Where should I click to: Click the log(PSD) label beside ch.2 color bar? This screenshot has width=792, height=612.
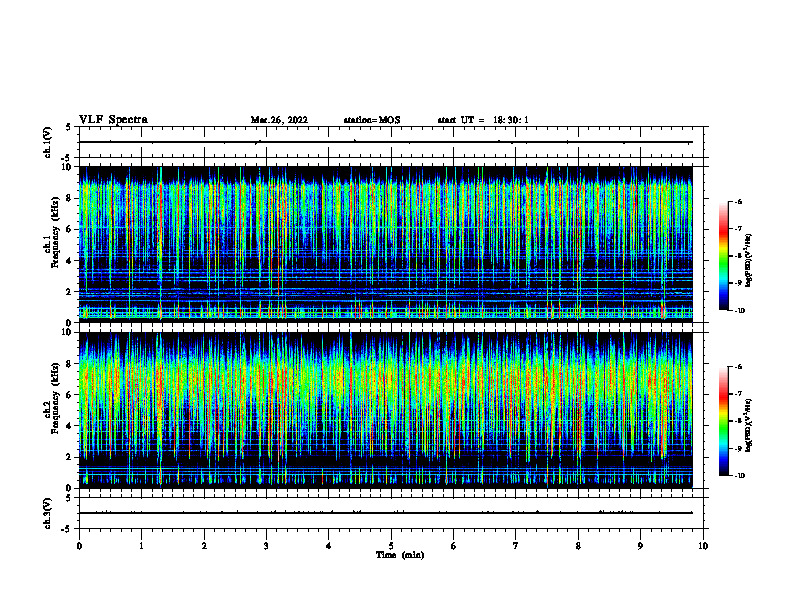[x=749, y=426]
